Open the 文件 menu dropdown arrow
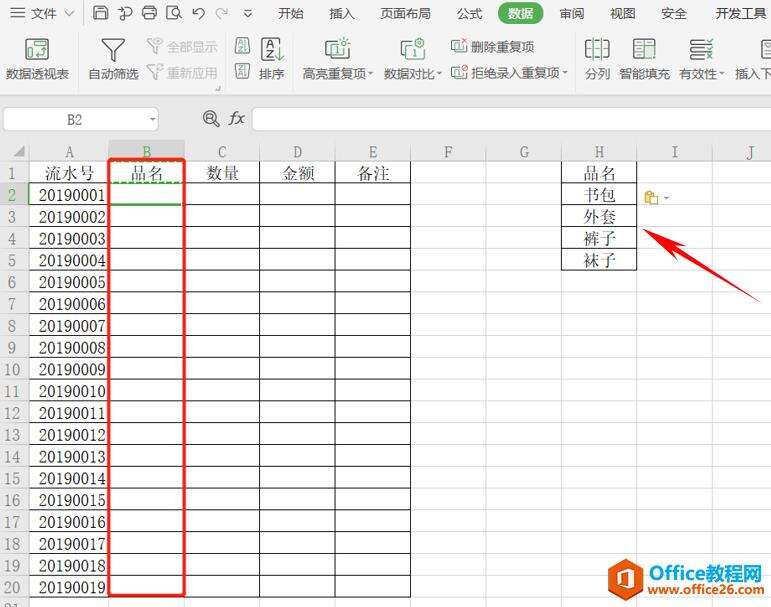Image resolution: width=771 pixels, height=607 pixels. click(70, 14)
